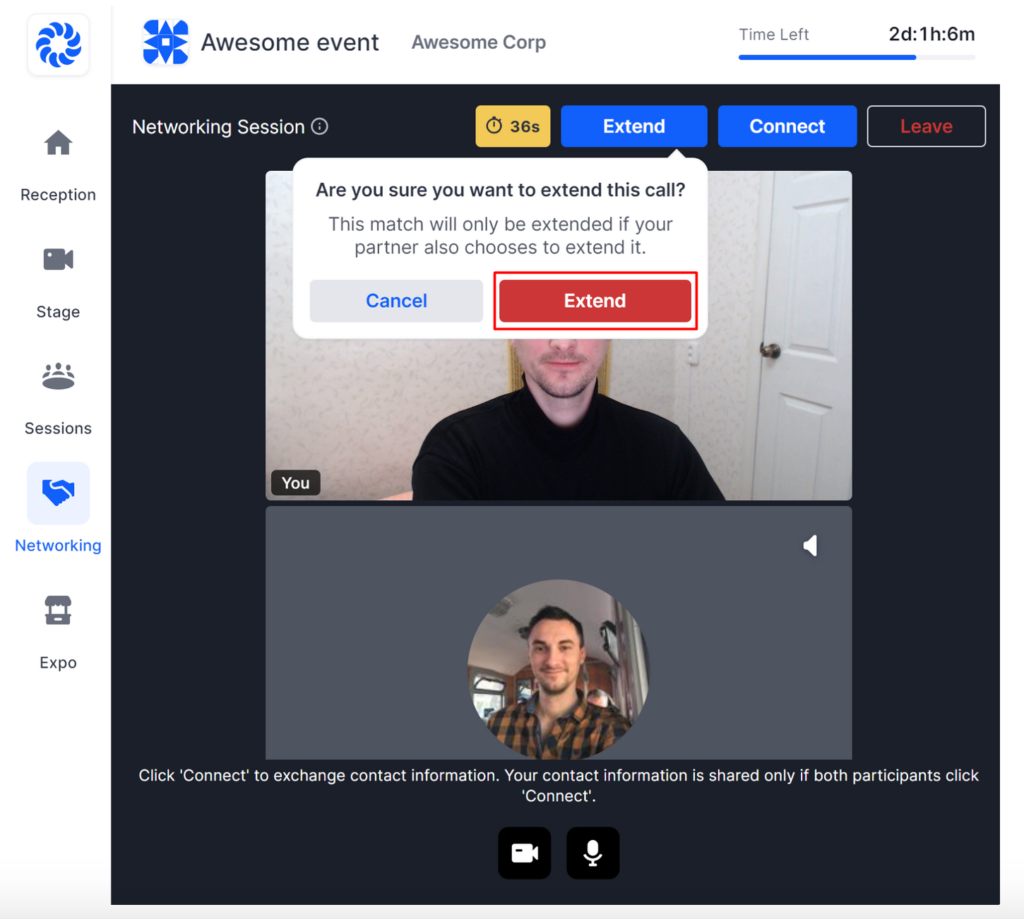Screen dimensions: 1024x919
Task: Click the stopwatch icon in timer
Action: (494, 125)
